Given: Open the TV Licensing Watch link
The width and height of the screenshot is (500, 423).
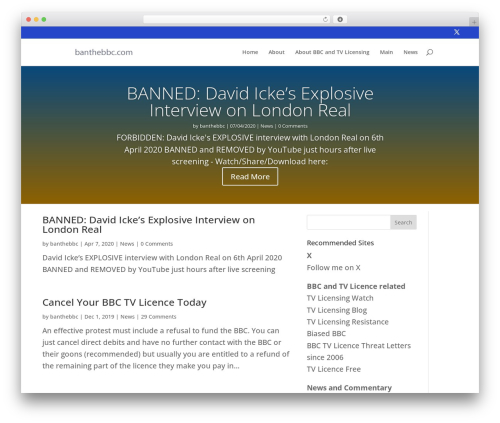Looking at the screenshot, I should point(340,298).
